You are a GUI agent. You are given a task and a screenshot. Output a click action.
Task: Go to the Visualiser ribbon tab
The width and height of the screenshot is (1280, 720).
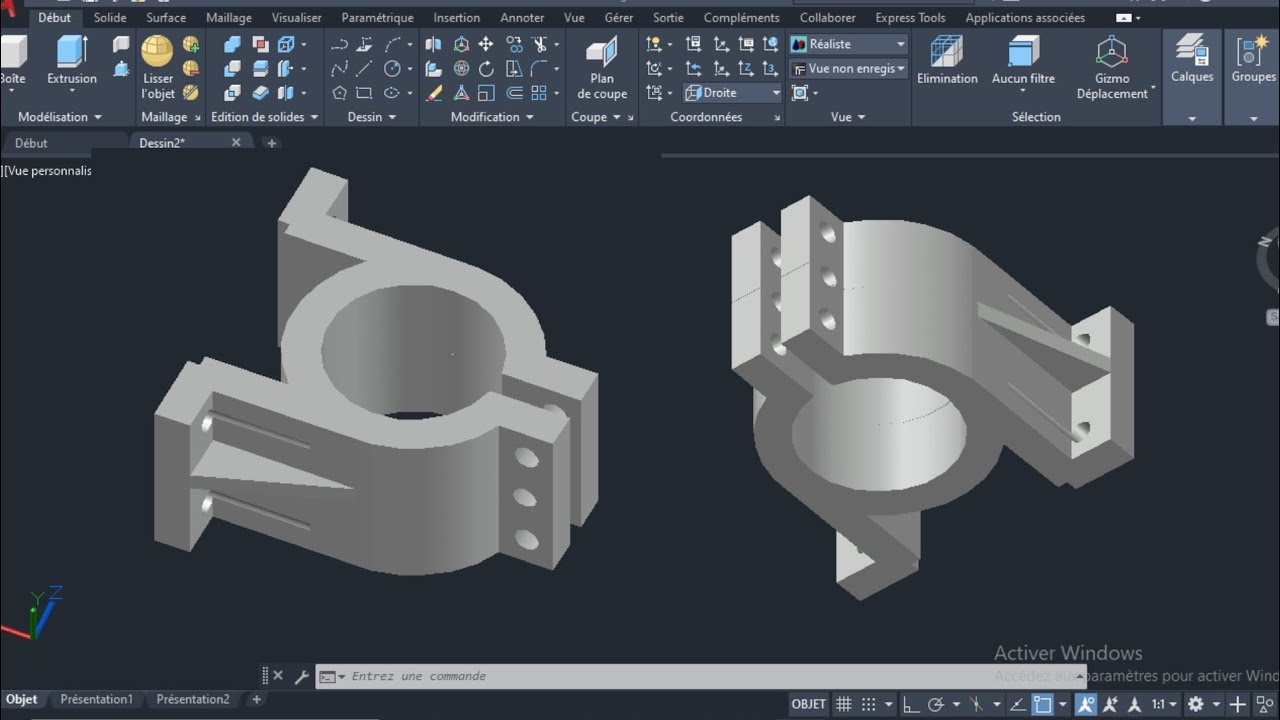[x=297, y=18]
